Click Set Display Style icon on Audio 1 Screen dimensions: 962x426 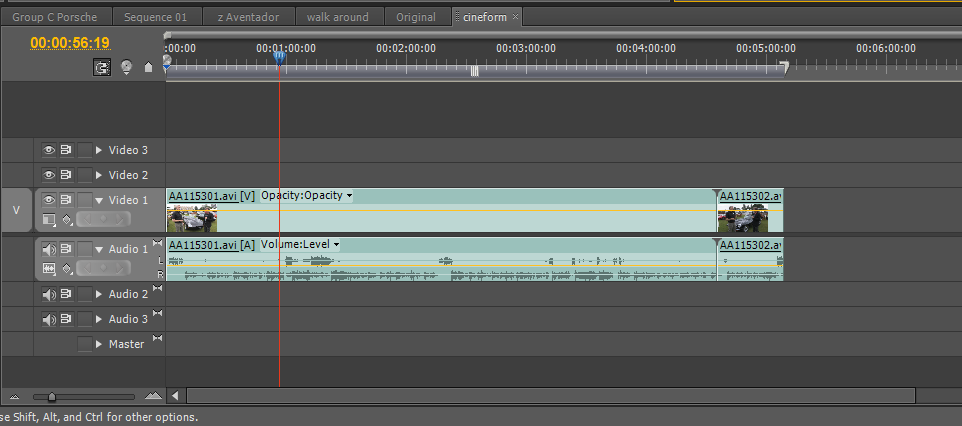click(x=49, y=268)
